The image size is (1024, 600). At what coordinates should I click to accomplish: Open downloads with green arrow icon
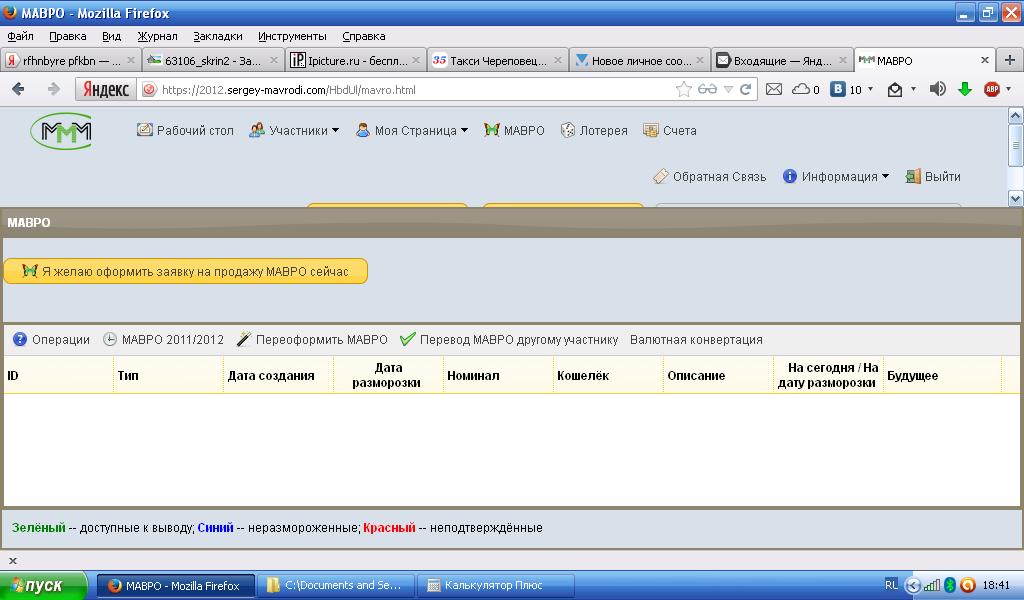pos(965,89)
